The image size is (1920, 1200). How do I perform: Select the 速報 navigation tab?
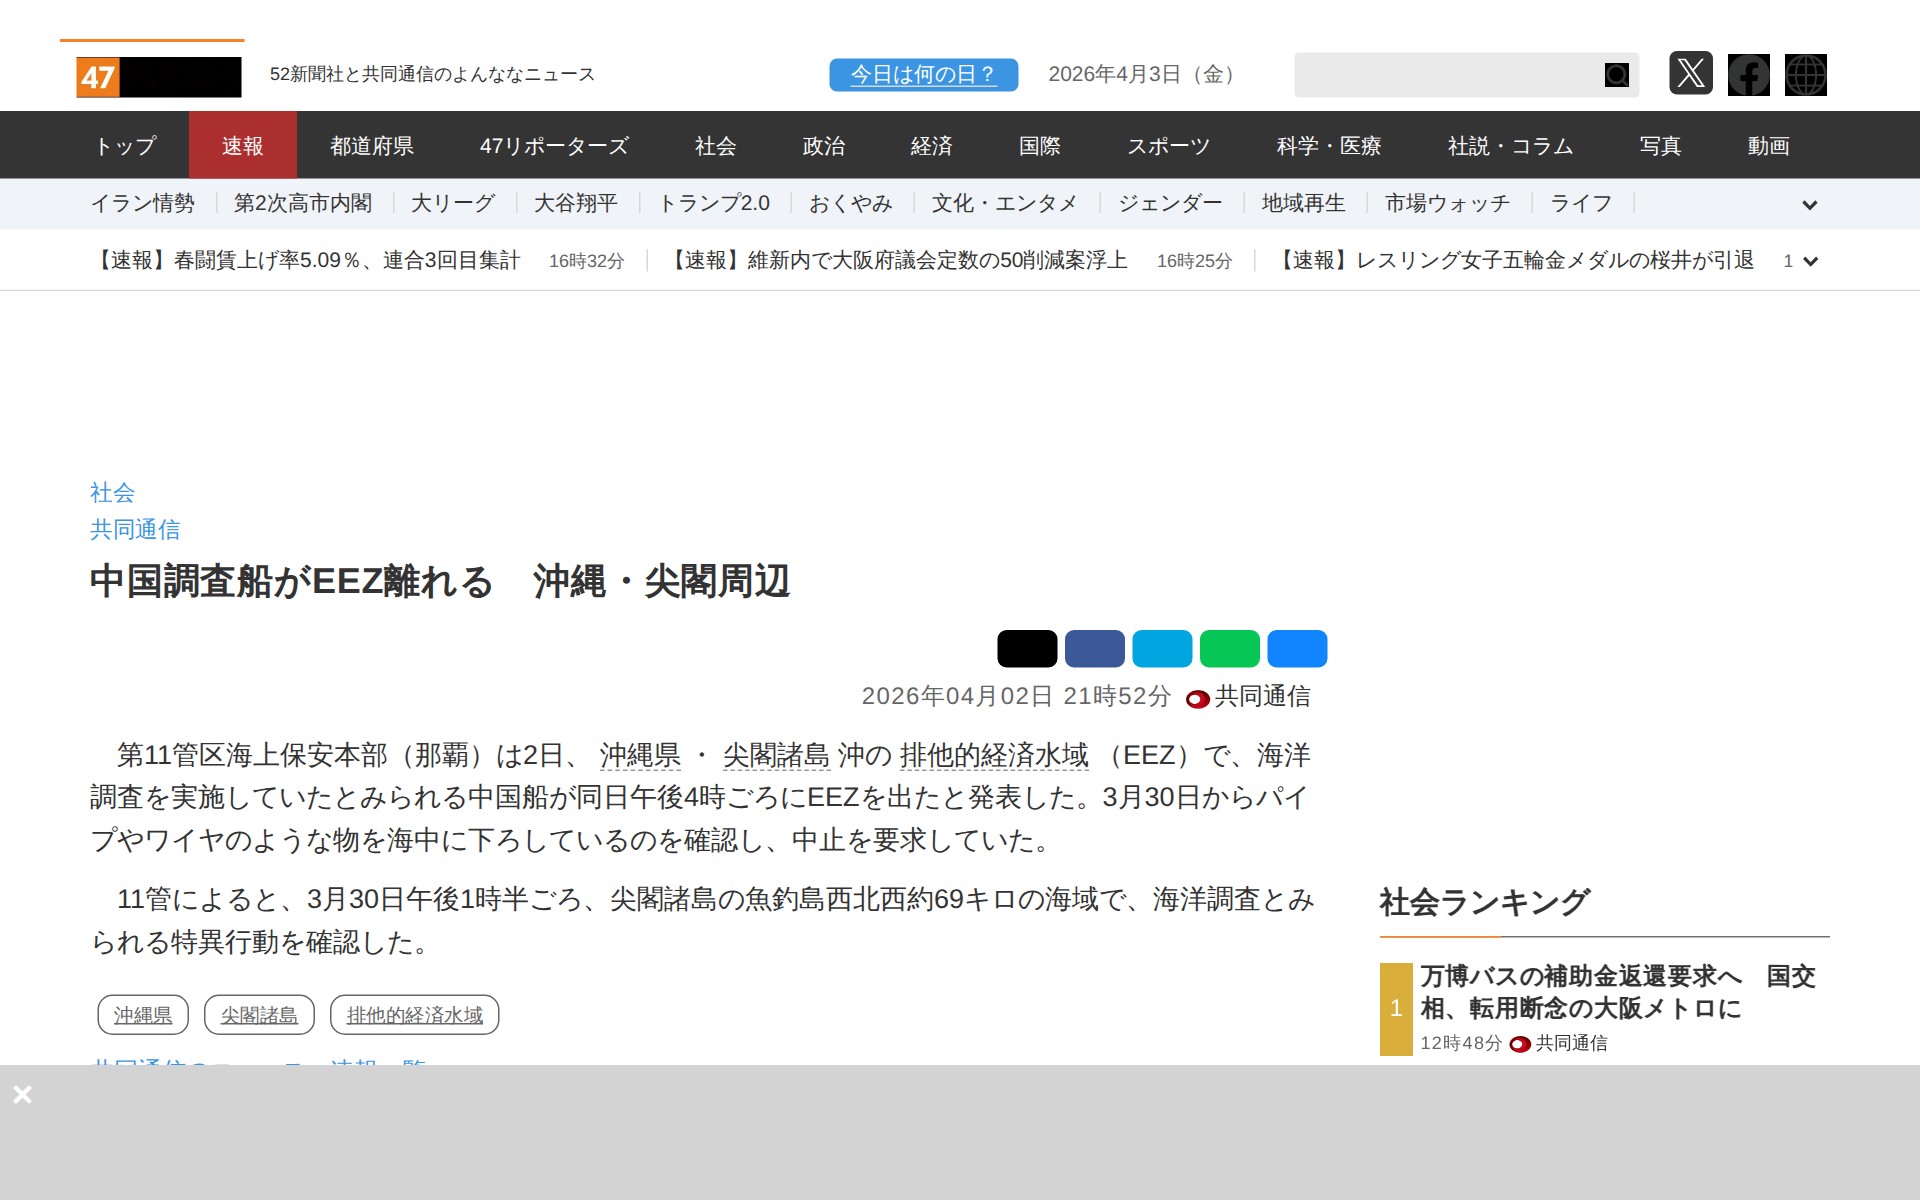[x=242, y=146]
